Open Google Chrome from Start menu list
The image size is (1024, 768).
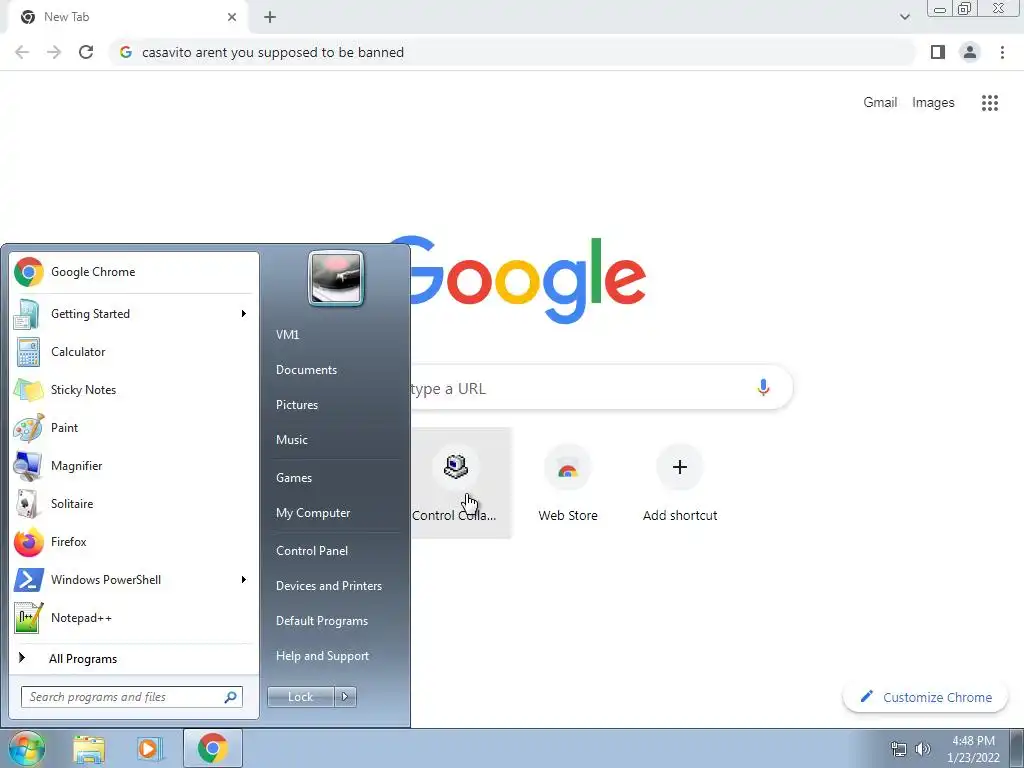point(133,272)
